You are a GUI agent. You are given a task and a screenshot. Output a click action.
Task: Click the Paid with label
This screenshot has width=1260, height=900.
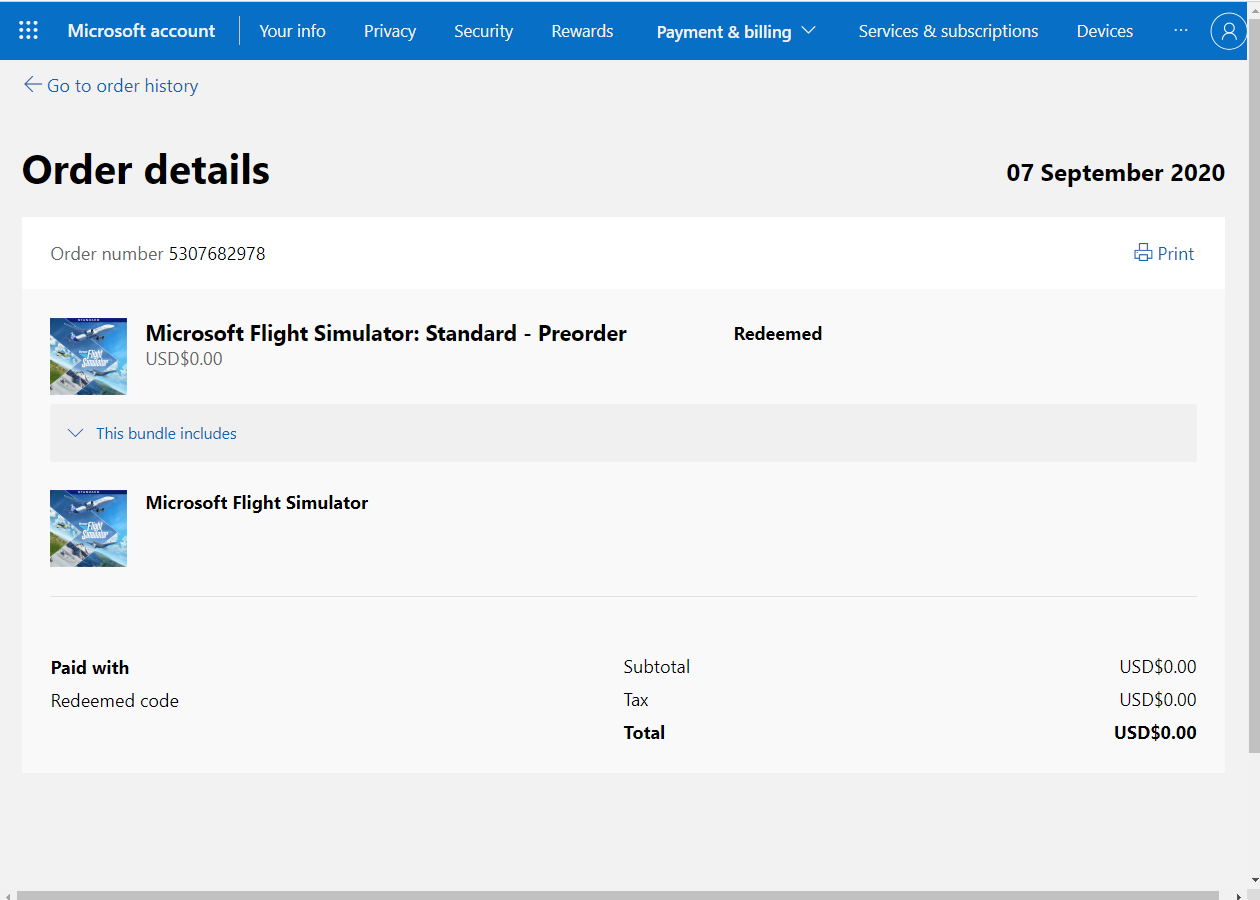[90, 668]
